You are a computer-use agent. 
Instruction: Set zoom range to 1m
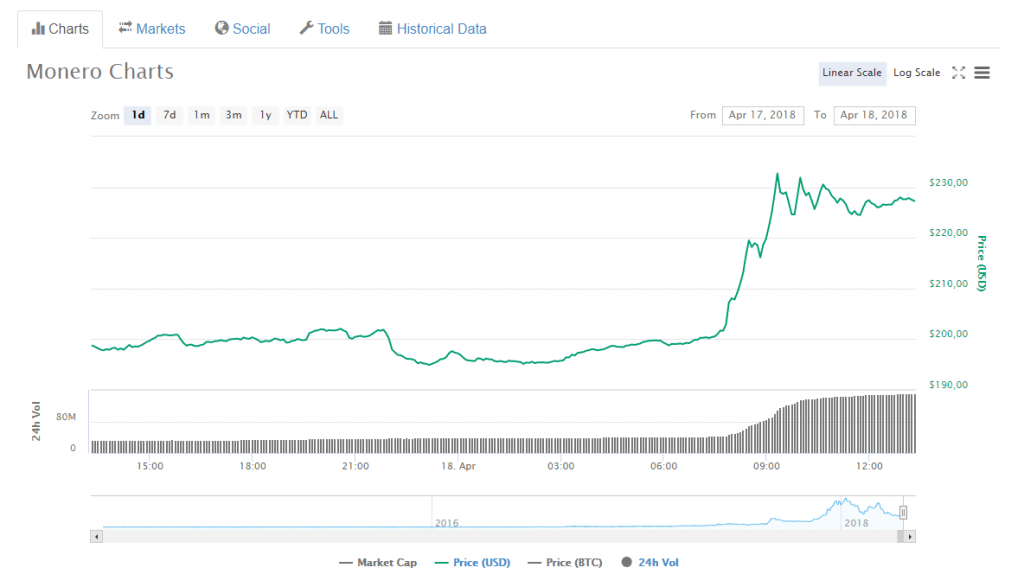coord(201,115)
